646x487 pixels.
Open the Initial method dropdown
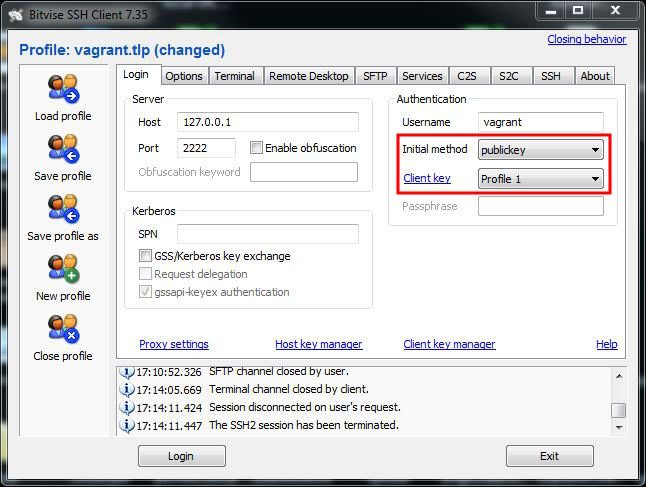pos(541,150)
